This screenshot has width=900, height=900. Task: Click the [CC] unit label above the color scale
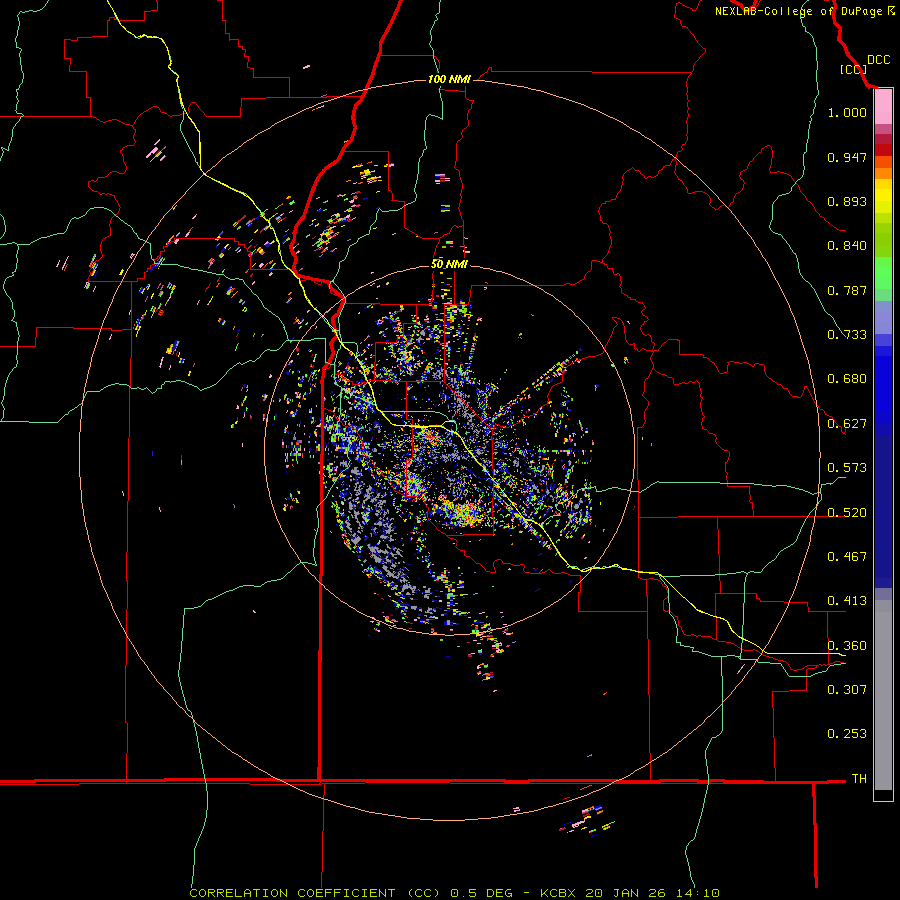(x=852, y=69)
